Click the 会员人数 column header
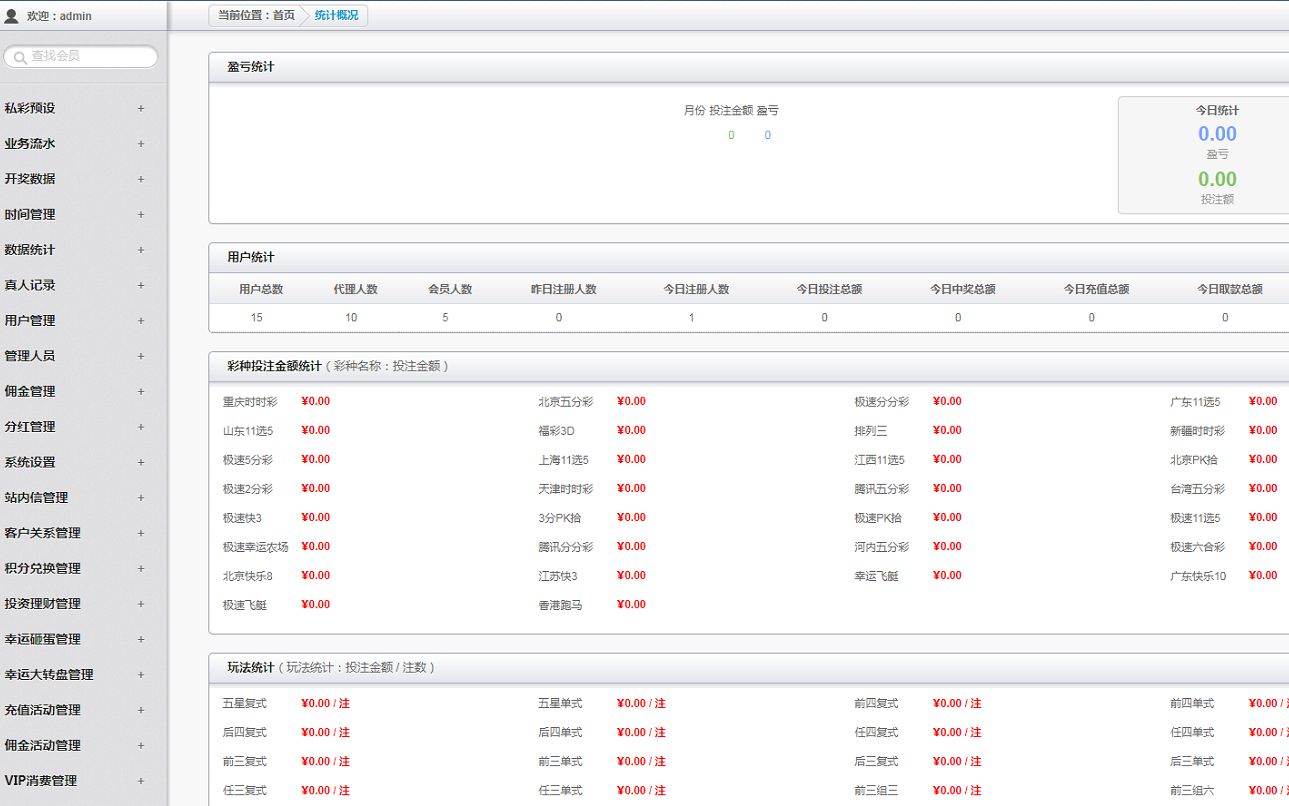The height and width of the screenshot is (806, 1289). [x=450, y=289]
